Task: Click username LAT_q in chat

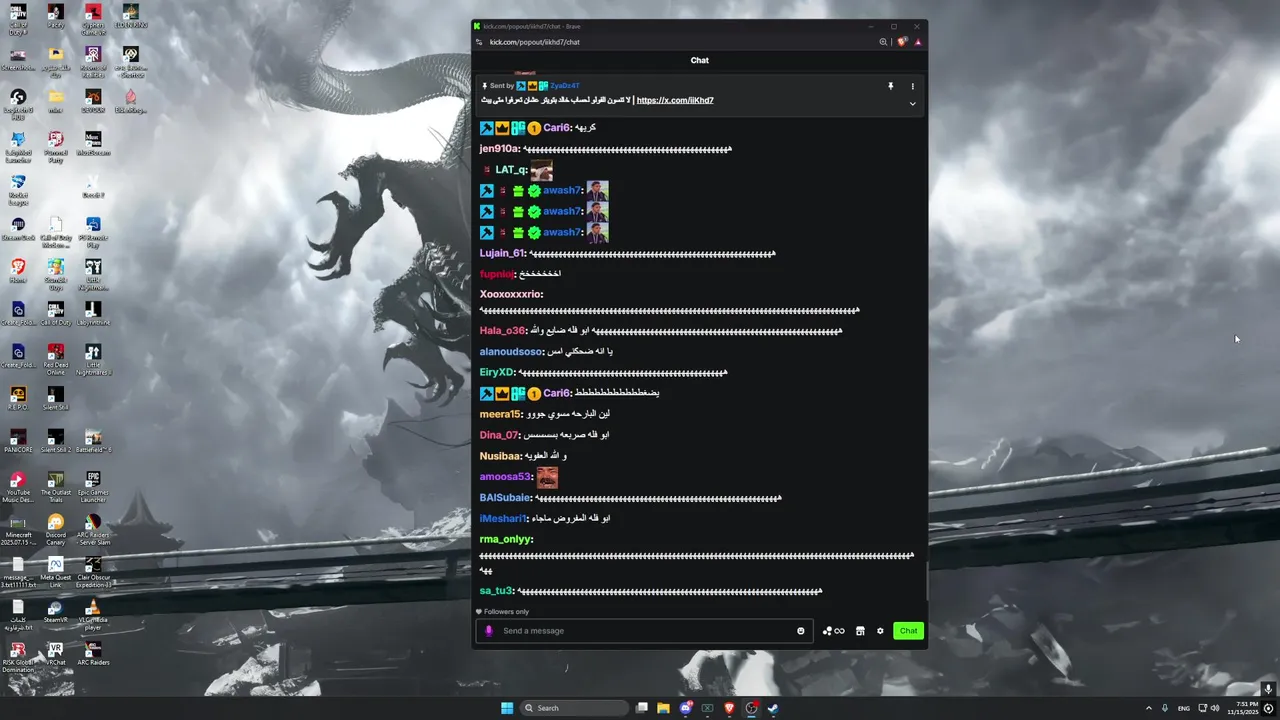Action: tap(511, 170)
